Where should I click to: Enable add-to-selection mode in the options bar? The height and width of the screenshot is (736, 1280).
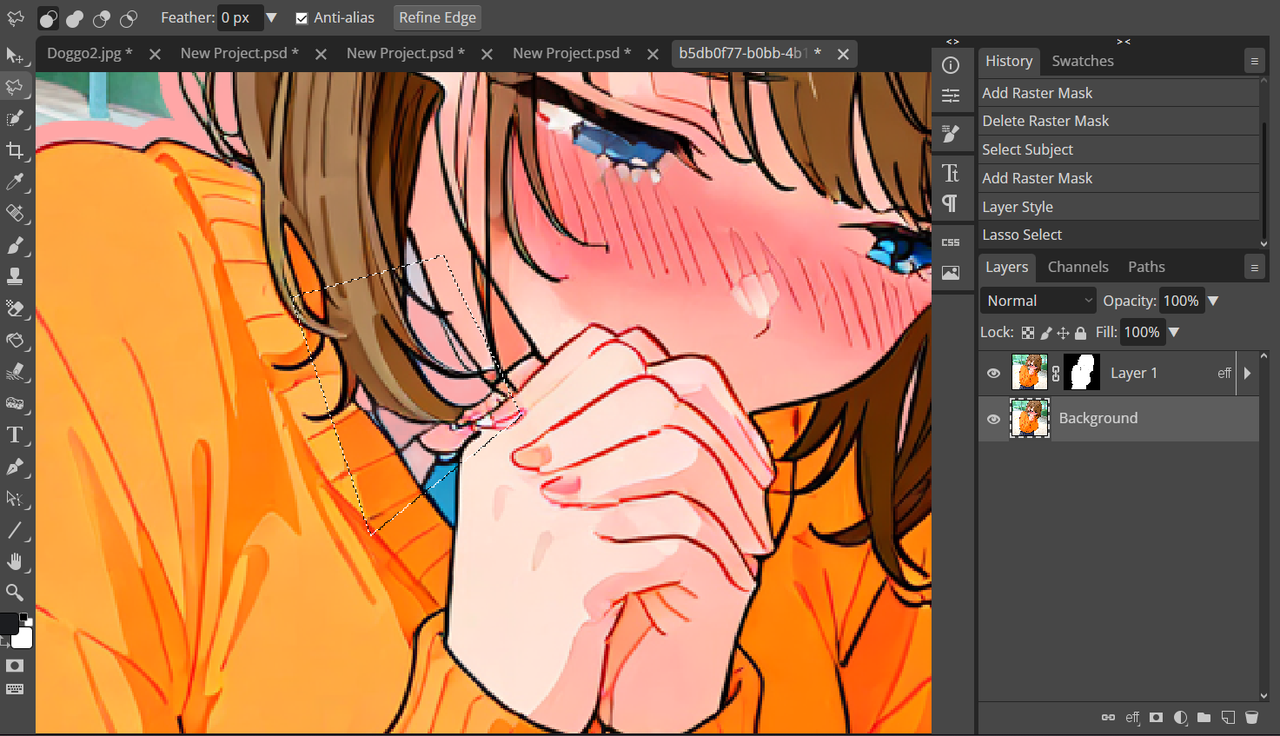pos(75,19)
